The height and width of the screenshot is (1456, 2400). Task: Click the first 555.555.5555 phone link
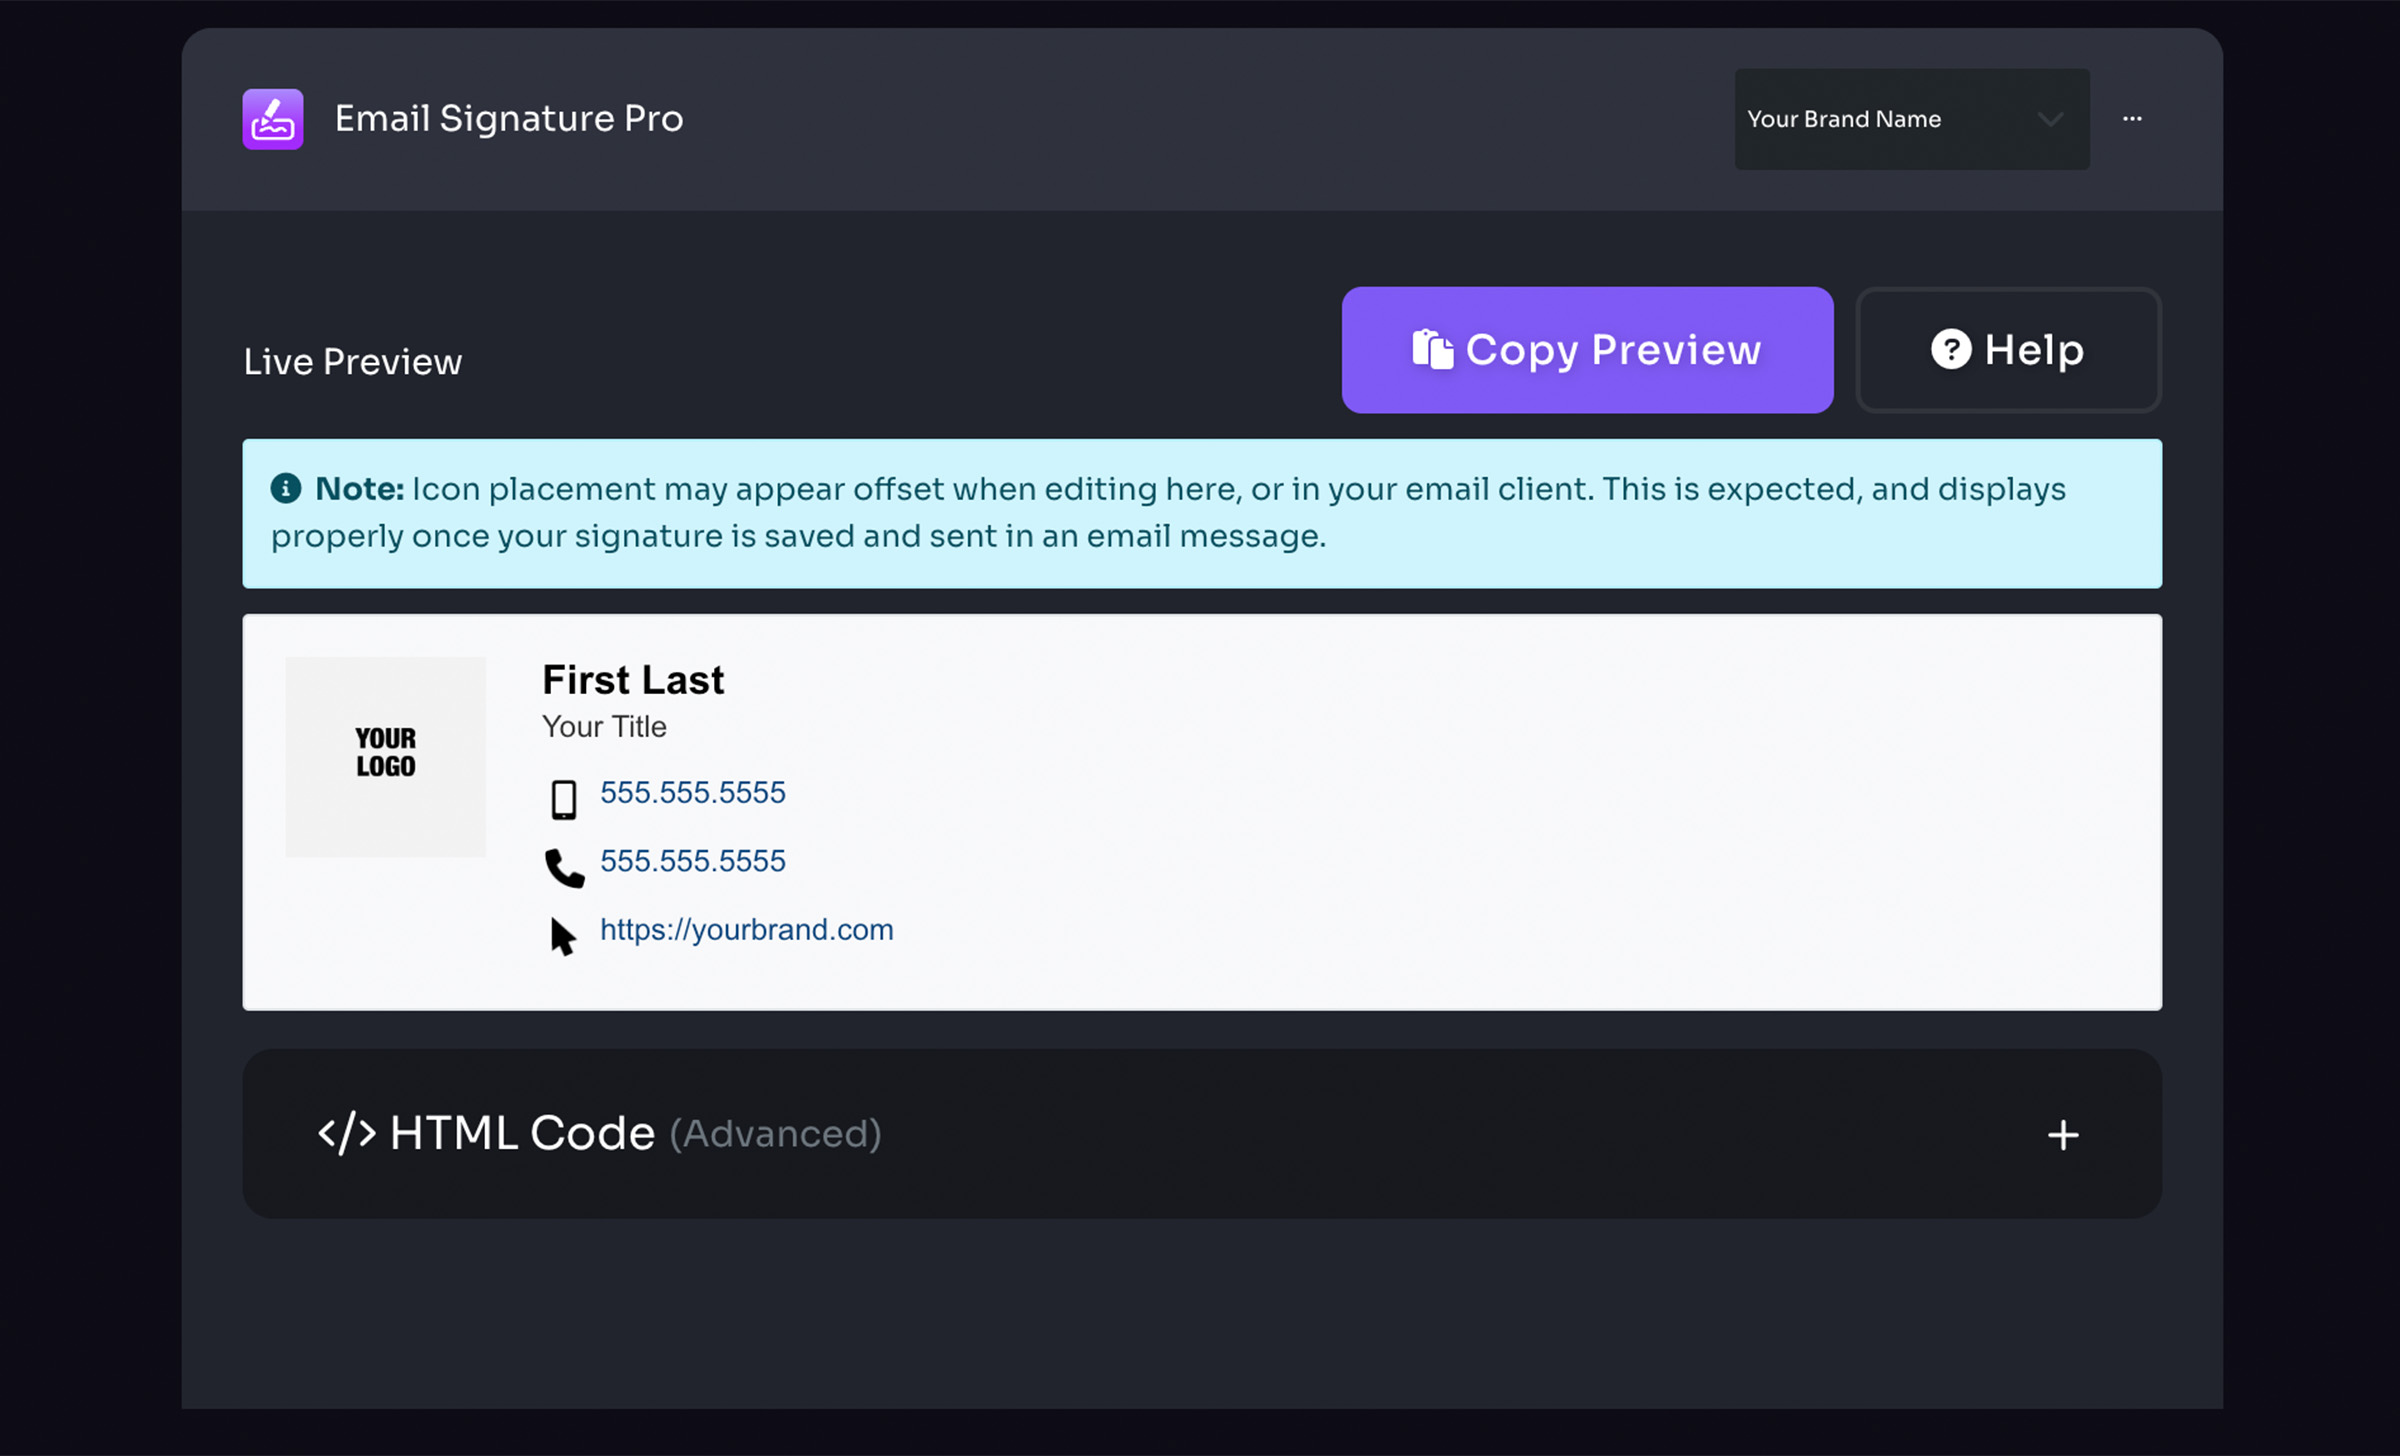(692, 792)
